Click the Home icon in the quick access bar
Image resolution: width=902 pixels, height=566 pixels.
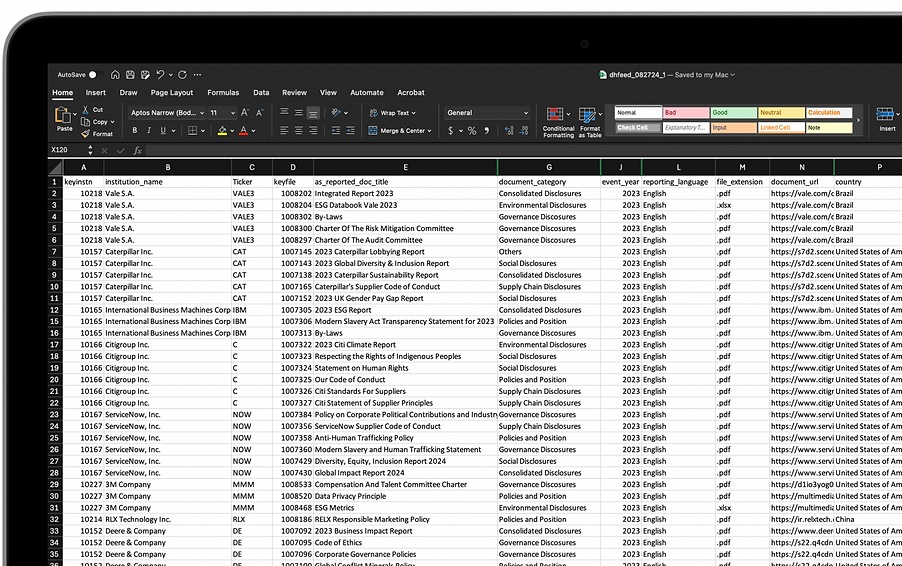[x=115, y=75]
